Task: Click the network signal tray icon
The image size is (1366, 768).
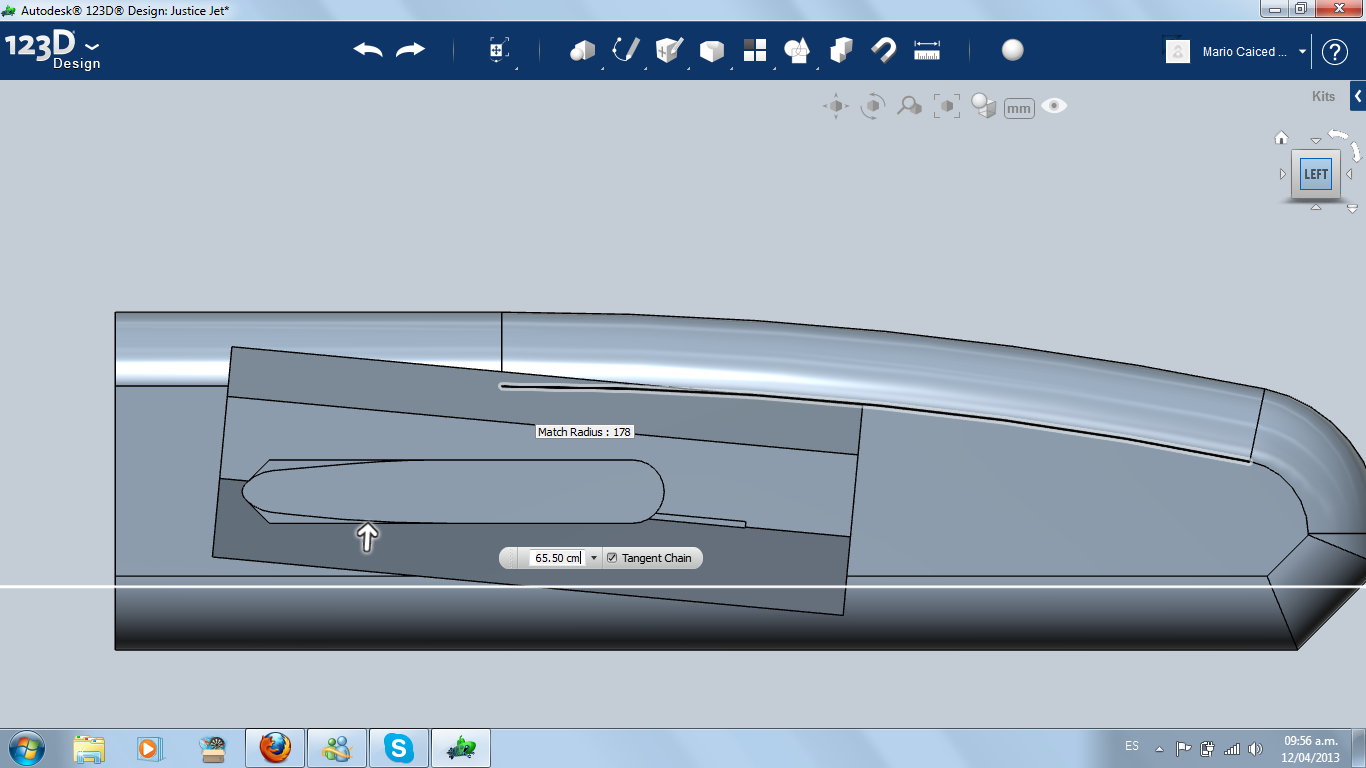Action: click(x=1231, y=748)
